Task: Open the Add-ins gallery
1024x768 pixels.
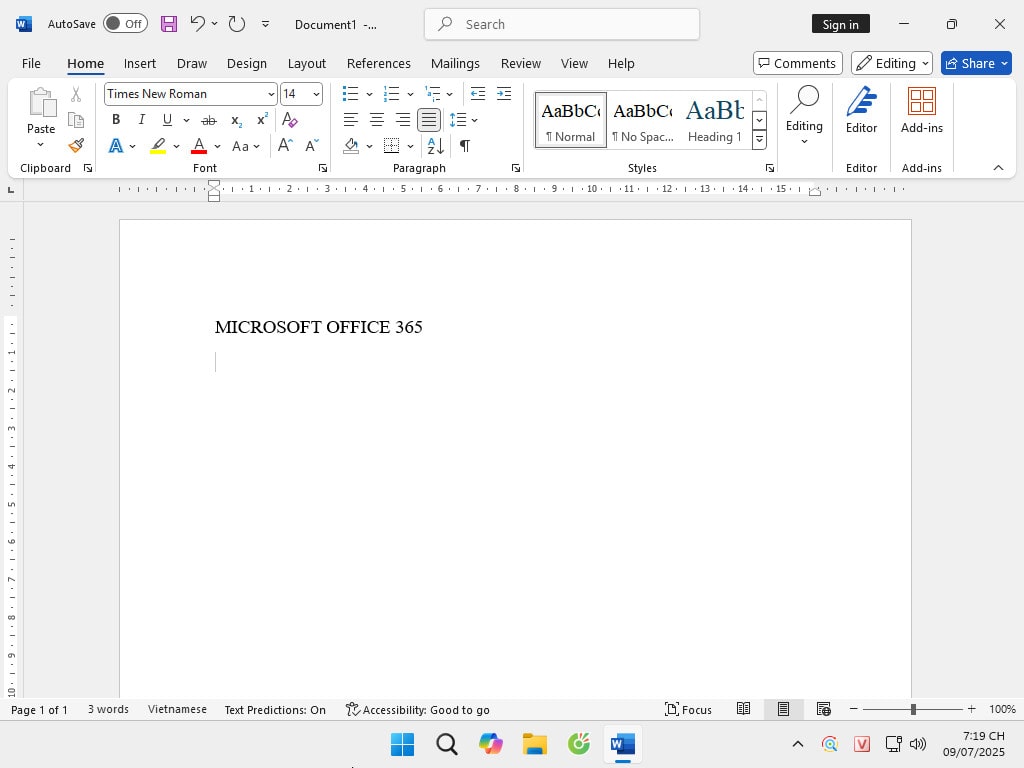Action: 921,110
